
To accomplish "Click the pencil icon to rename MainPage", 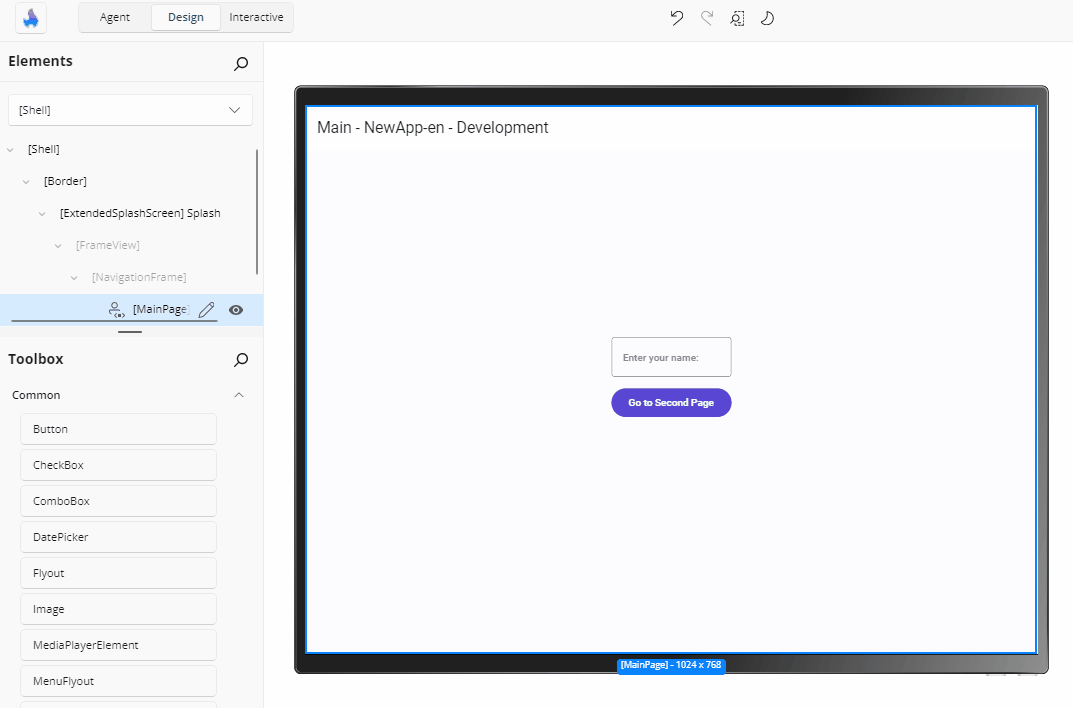I will point(206,310).
